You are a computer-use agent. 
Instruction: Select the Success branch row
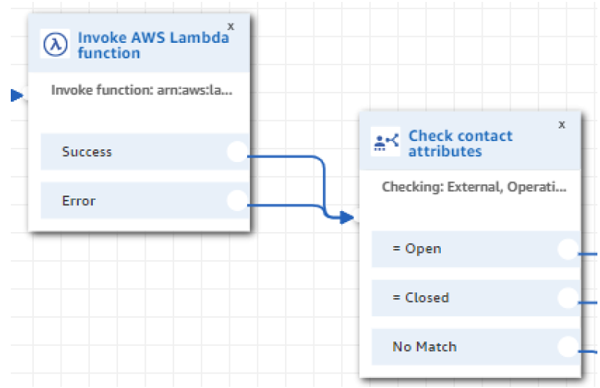pyautogui.click(x=145, y=152)
